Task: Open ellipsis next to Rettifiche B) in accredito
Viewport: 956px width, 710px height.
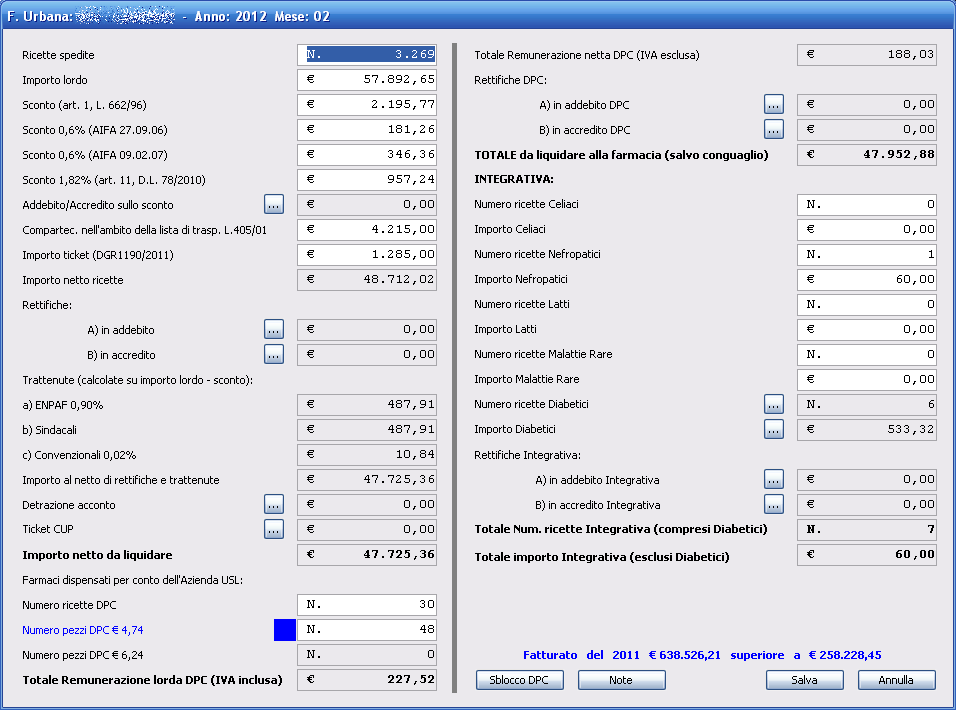Action: pos(274,354)
